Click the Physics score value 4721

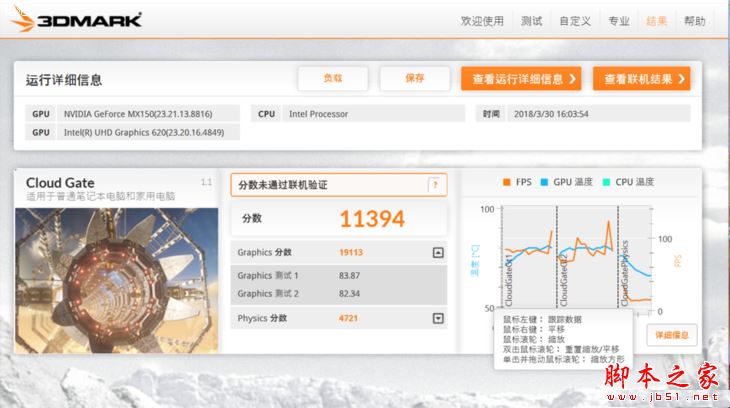[x=348, y=319]
